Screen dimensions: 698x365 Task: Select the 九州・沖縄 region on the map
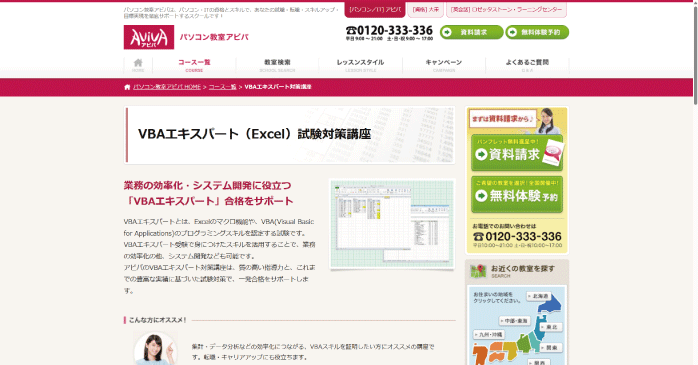489,334
